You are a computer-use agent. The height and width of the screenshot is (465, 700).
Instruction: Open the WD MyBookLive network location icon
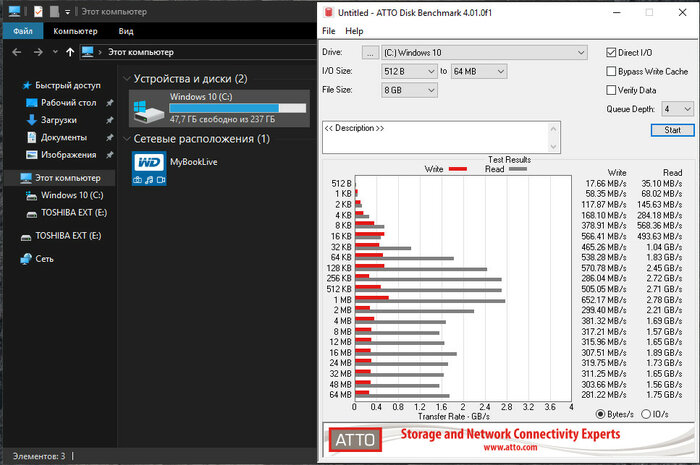pos(149,168)
